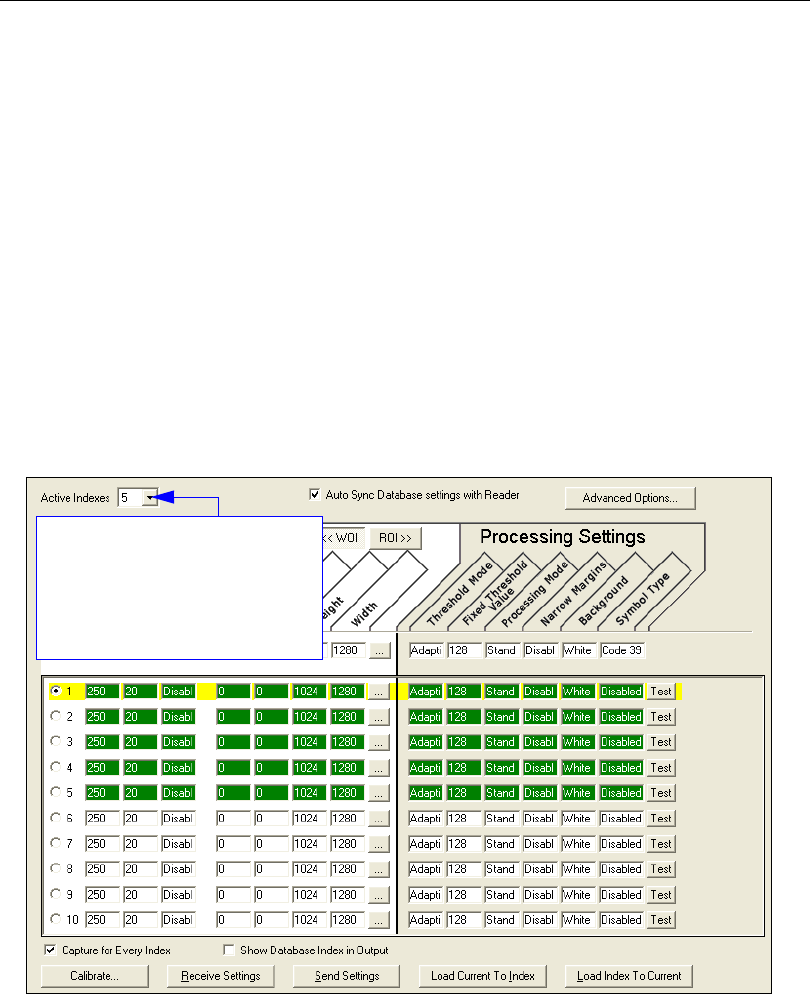Click first Disabl field in index 10 row
The image size is (810, 994).
[178, 919]
